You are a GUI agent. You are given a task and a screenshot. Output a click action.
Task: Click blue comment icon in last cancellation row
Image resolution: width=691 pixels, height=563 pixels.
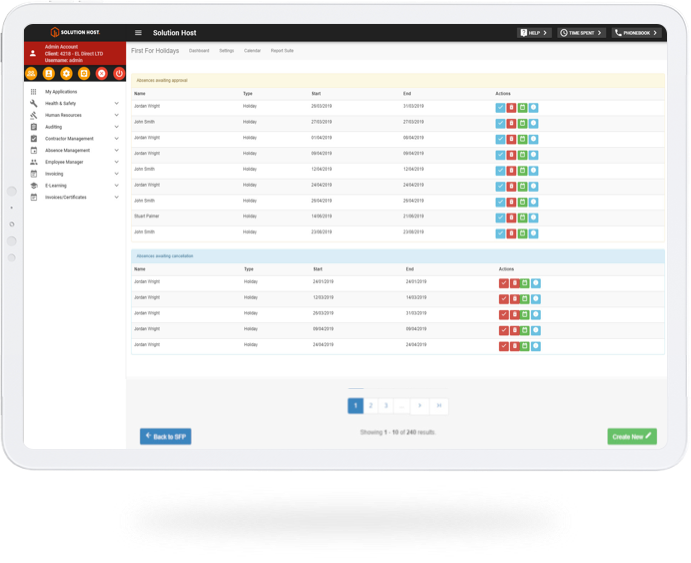pos(535,347)
